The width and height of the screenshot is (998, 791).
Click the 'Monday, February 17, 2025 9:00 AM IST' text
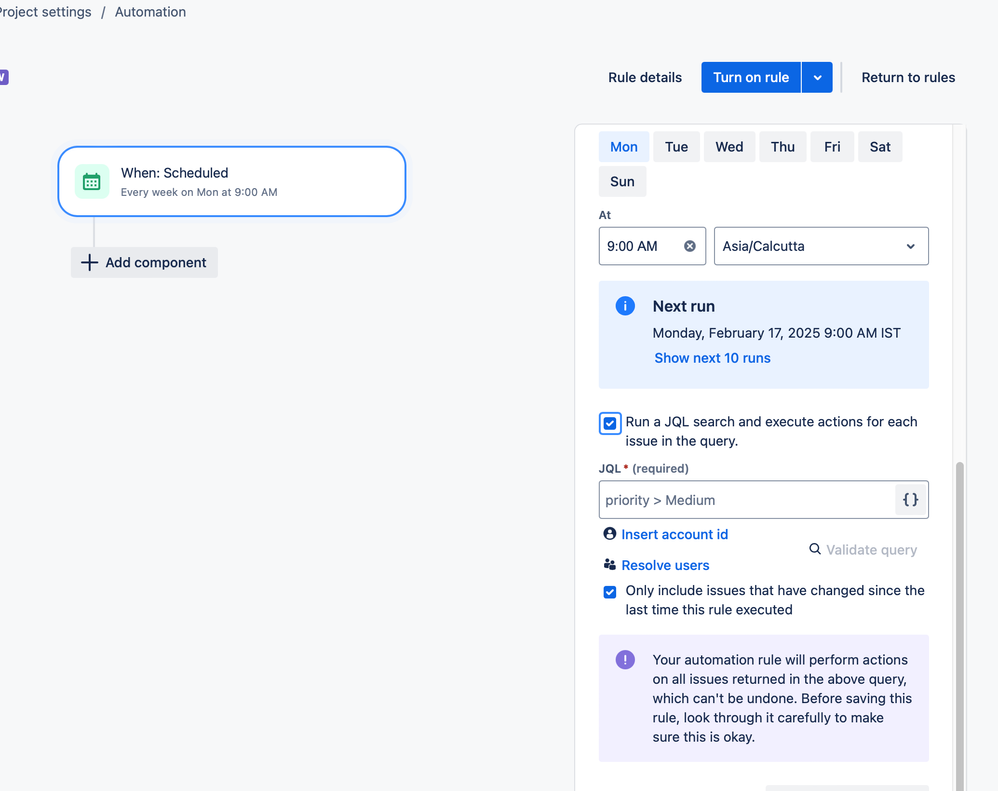[777, 333]
